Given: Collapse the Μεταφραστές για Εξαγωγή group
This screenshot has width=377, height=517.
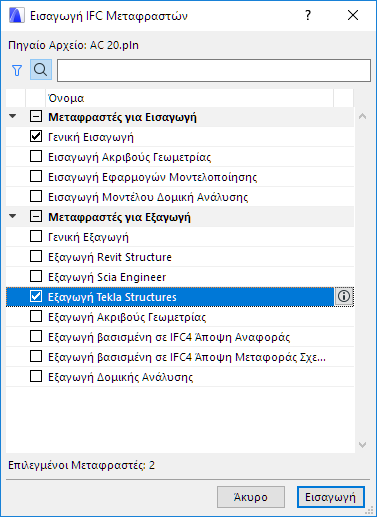Looking at the screenshot, I should click(13, 216).
